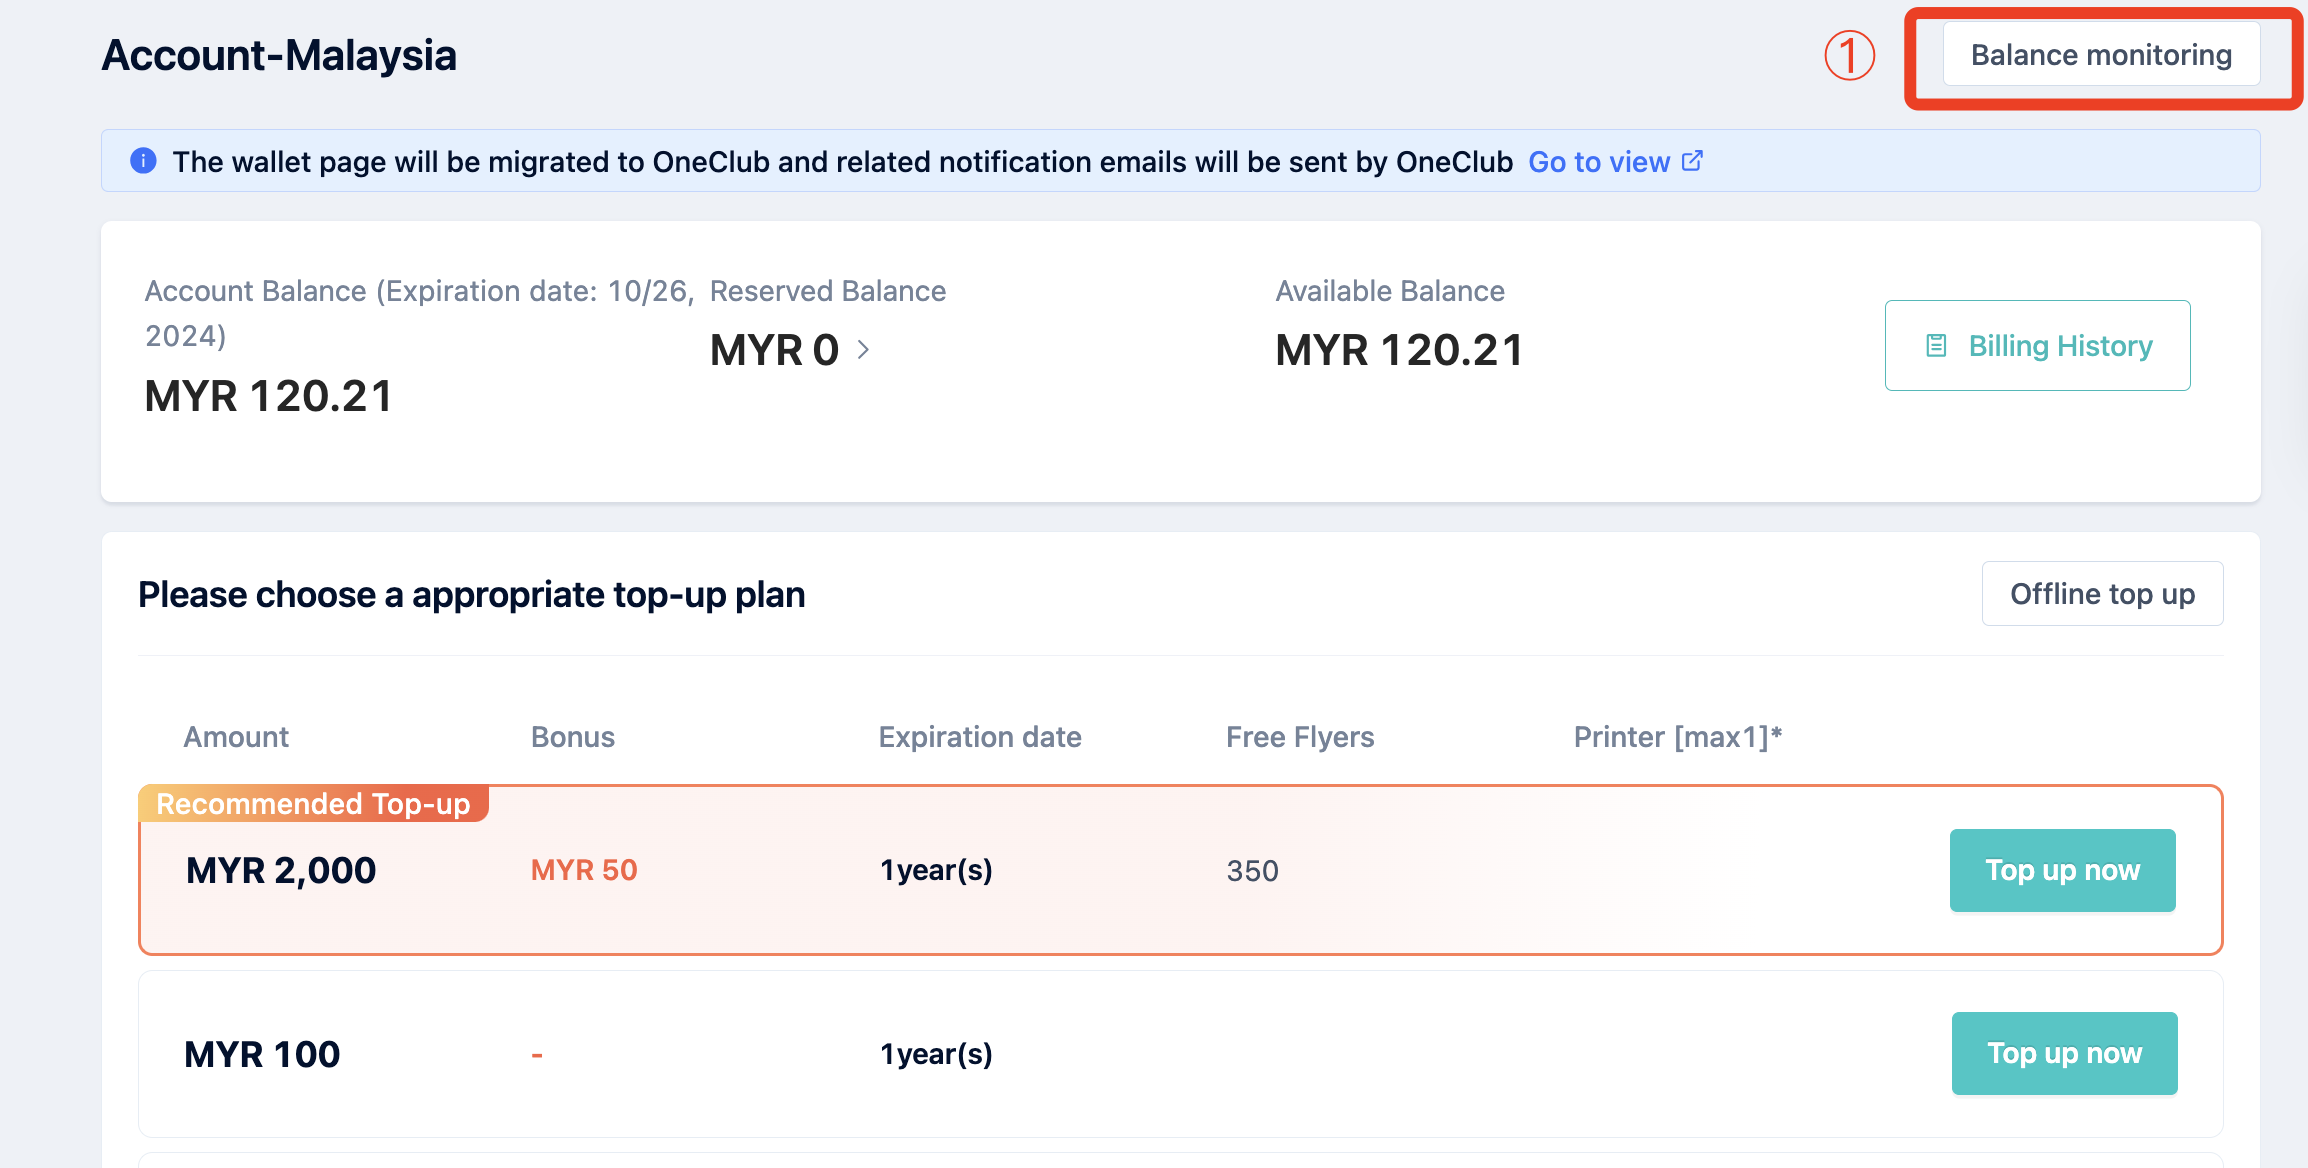Image resolution: width=2308 pixels, height=1168 pixels.
Task: Click the Printer [max1]* column header
Action: [x=1678, y=737]
